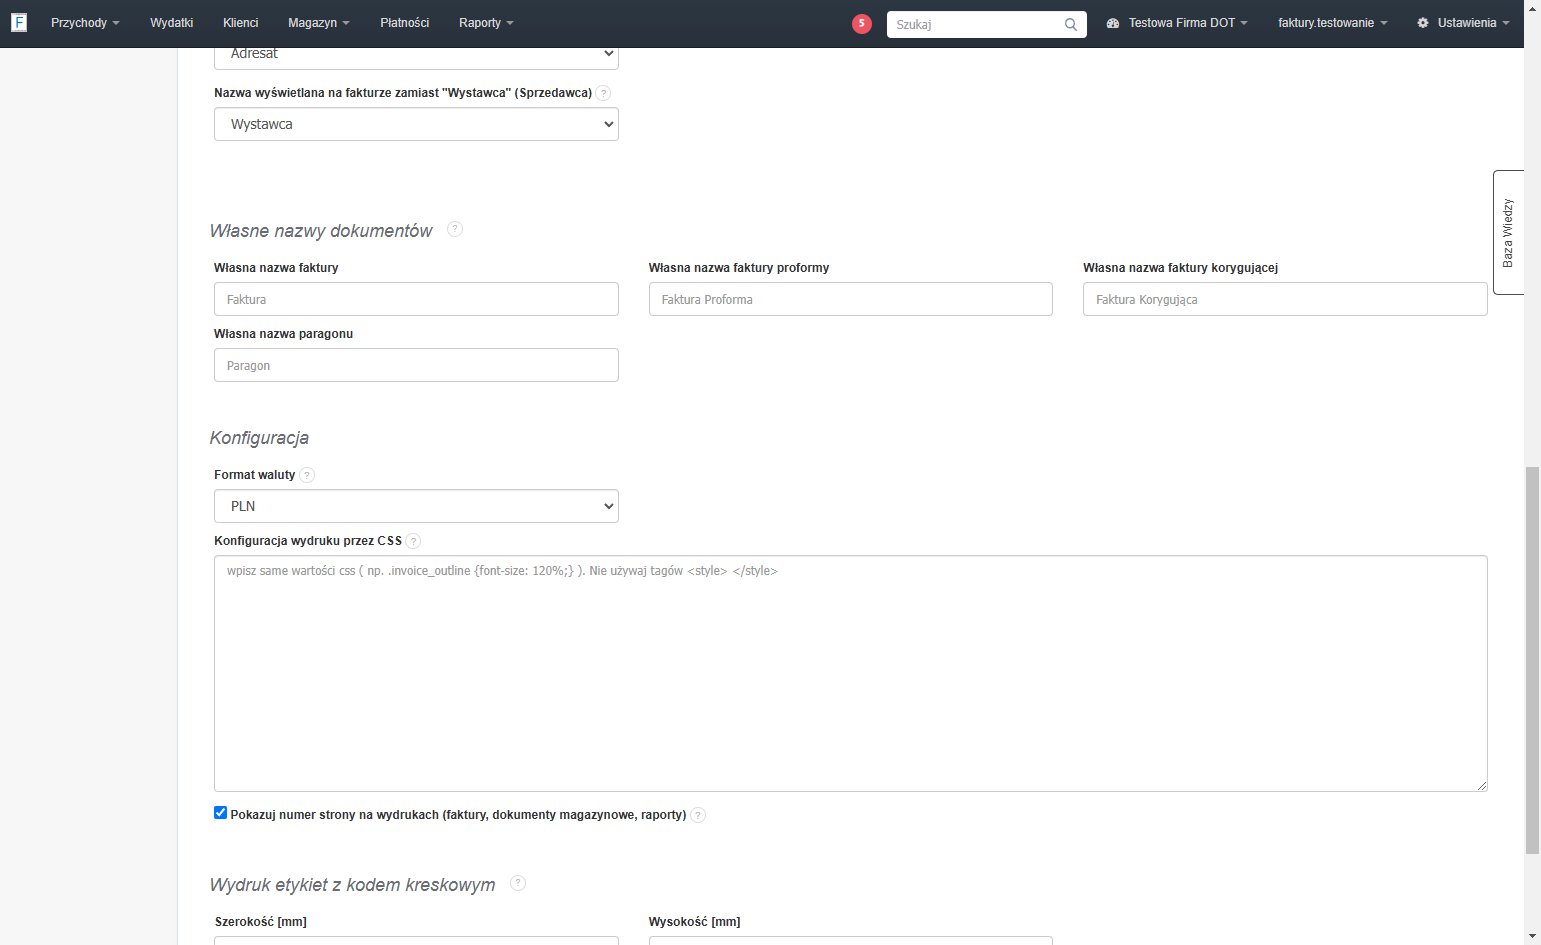
Task: Click the app logo in the top bar
Action: (x=19, y=22)
